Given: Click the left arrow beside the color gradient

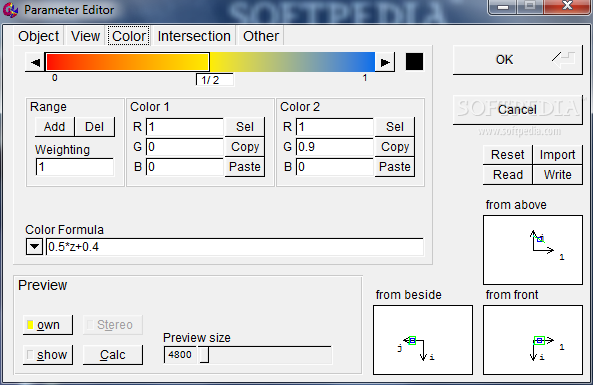Looking at the screenshot, I should pyautogui.click(x=35, y=62).
